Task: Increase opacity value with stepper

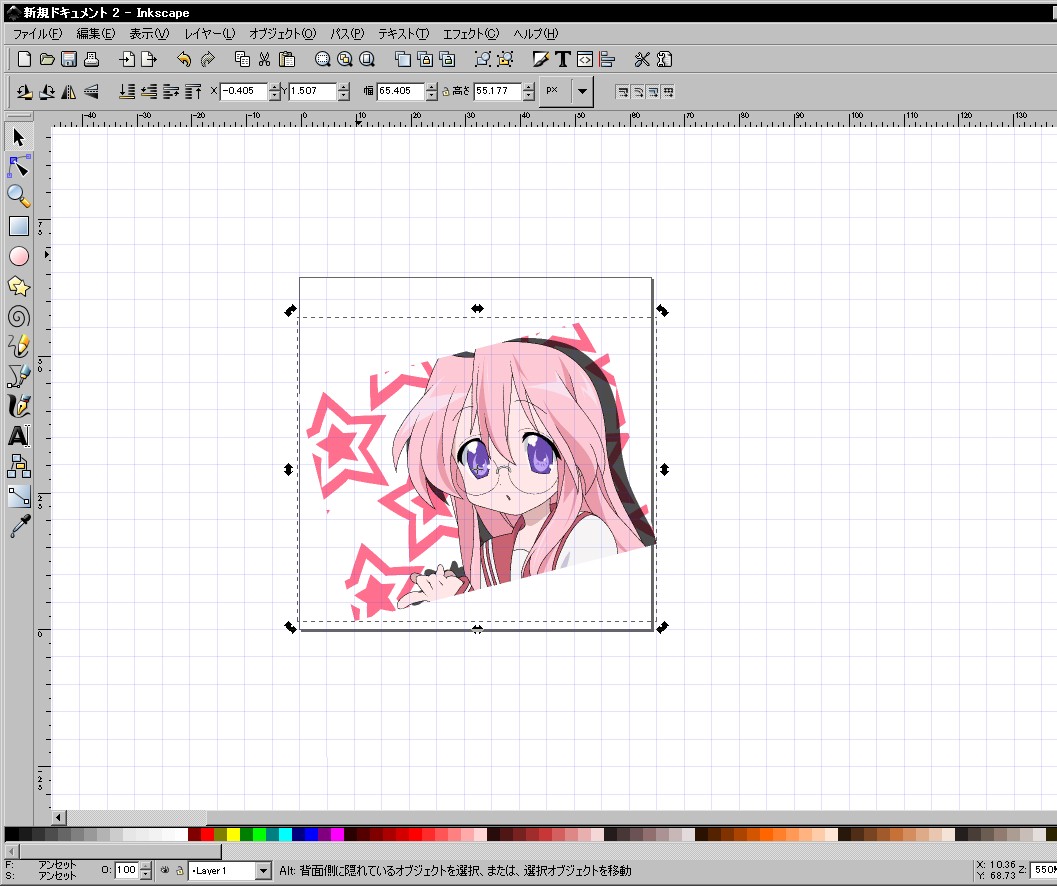Action: click(x=146, y=866)
